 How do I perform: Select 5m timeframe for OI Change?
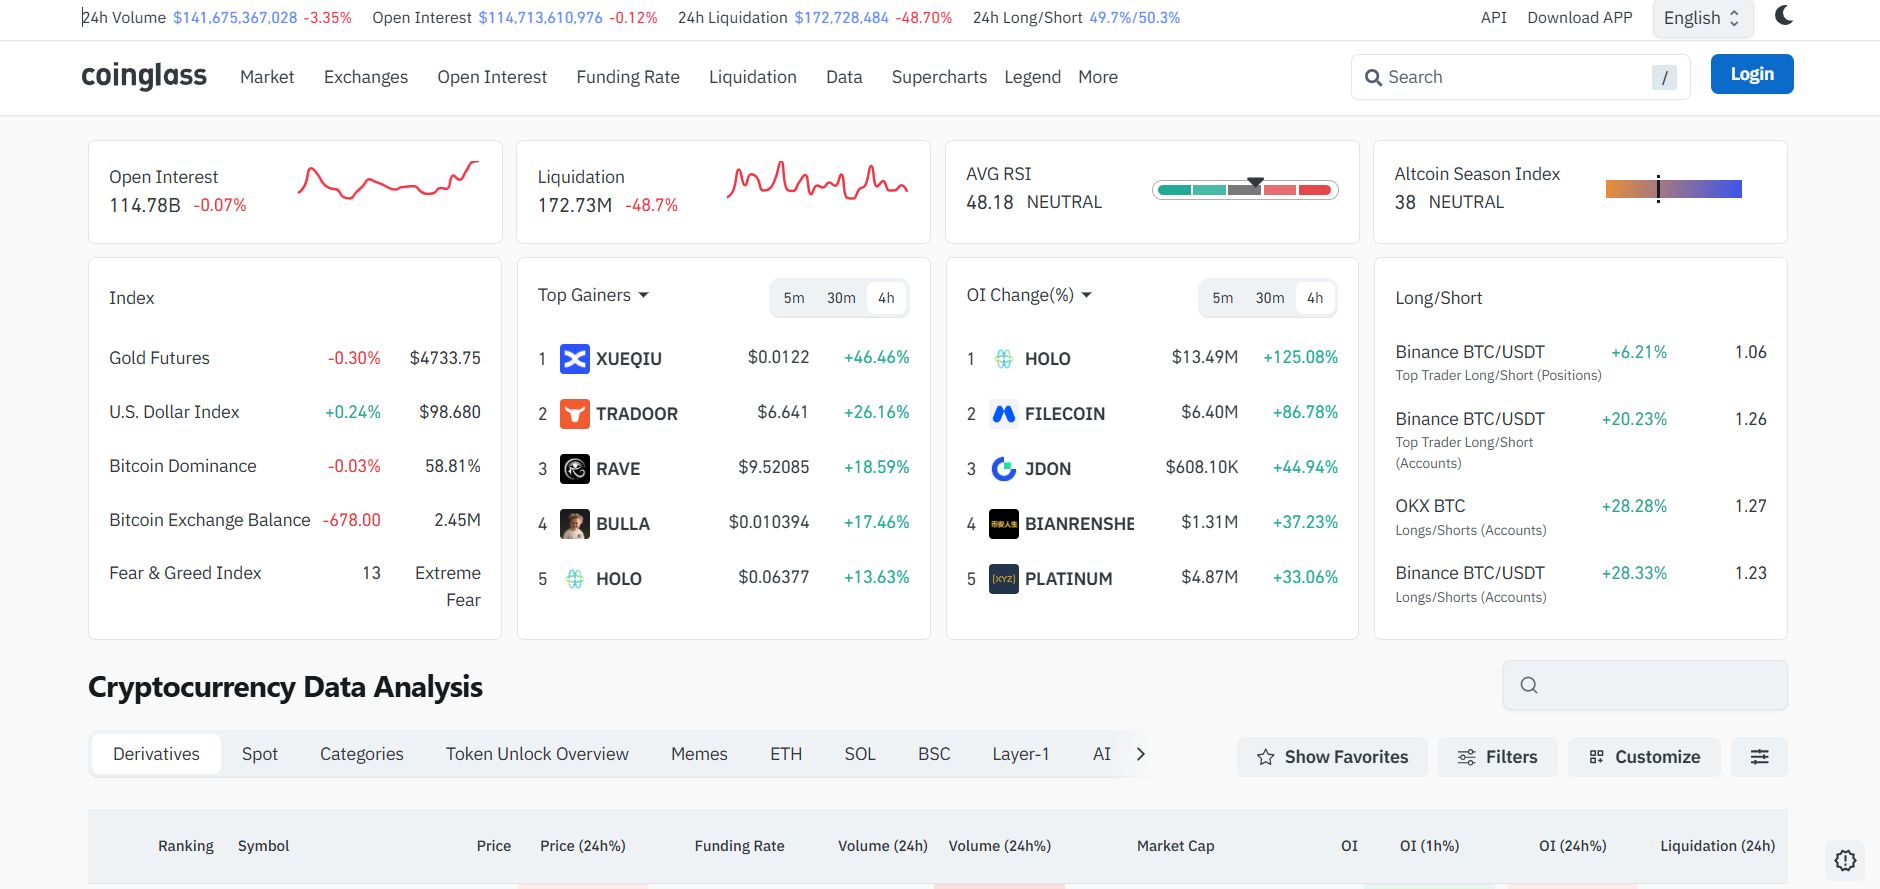click(x=1222, y=298)
